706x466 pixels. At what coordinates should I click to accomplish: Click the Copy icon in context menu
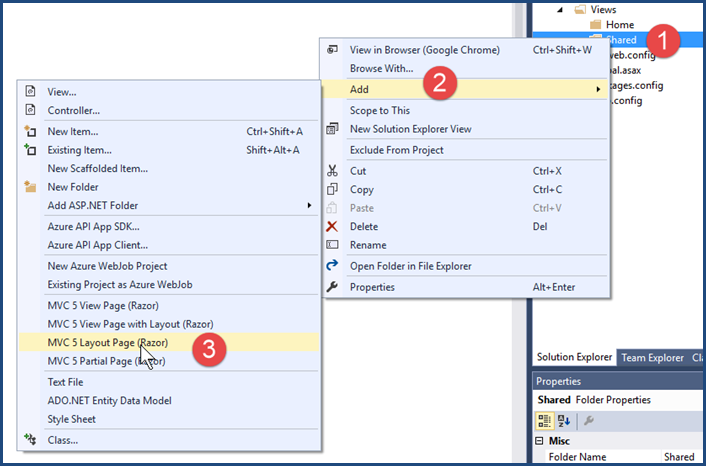(332, 190)
